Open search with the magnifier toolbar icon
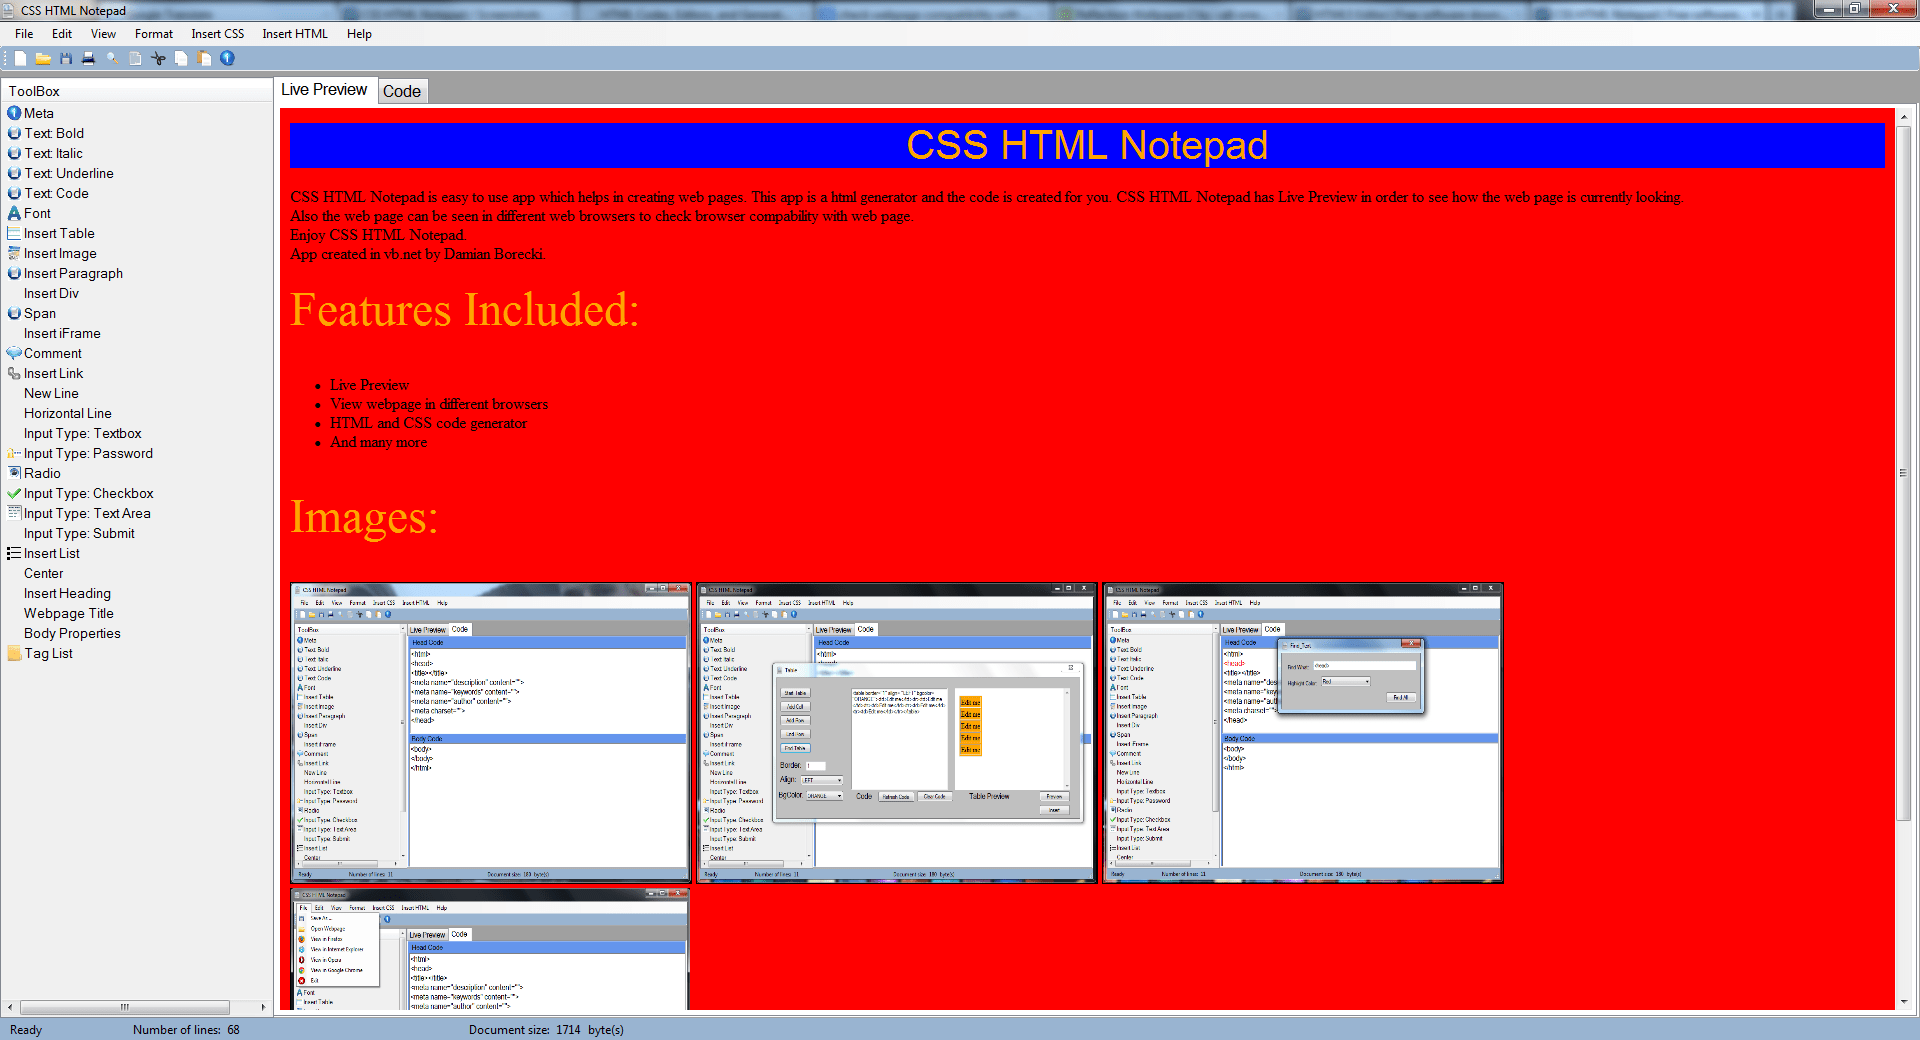 coord(113,58)
